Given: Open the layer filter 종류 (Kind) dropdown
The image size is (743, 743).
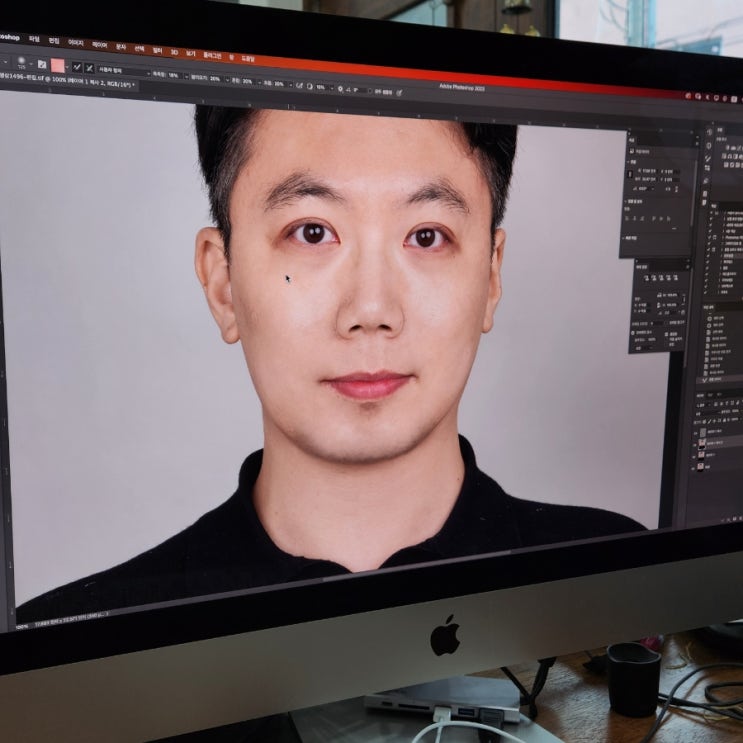Looking at the screenshot, I should point(703,405).
